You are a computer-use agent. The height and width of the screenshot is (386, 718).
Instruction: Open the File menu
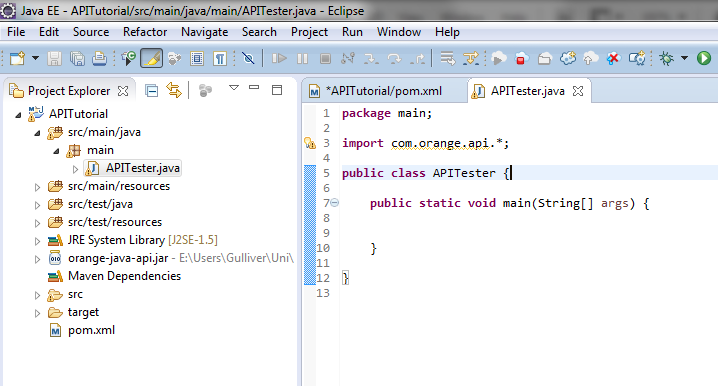point(16,32)
